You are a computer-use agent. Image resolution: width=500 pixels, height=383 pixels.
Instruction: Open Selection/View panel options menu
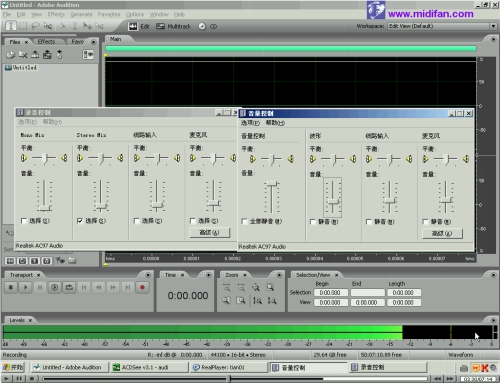[493, 275]
